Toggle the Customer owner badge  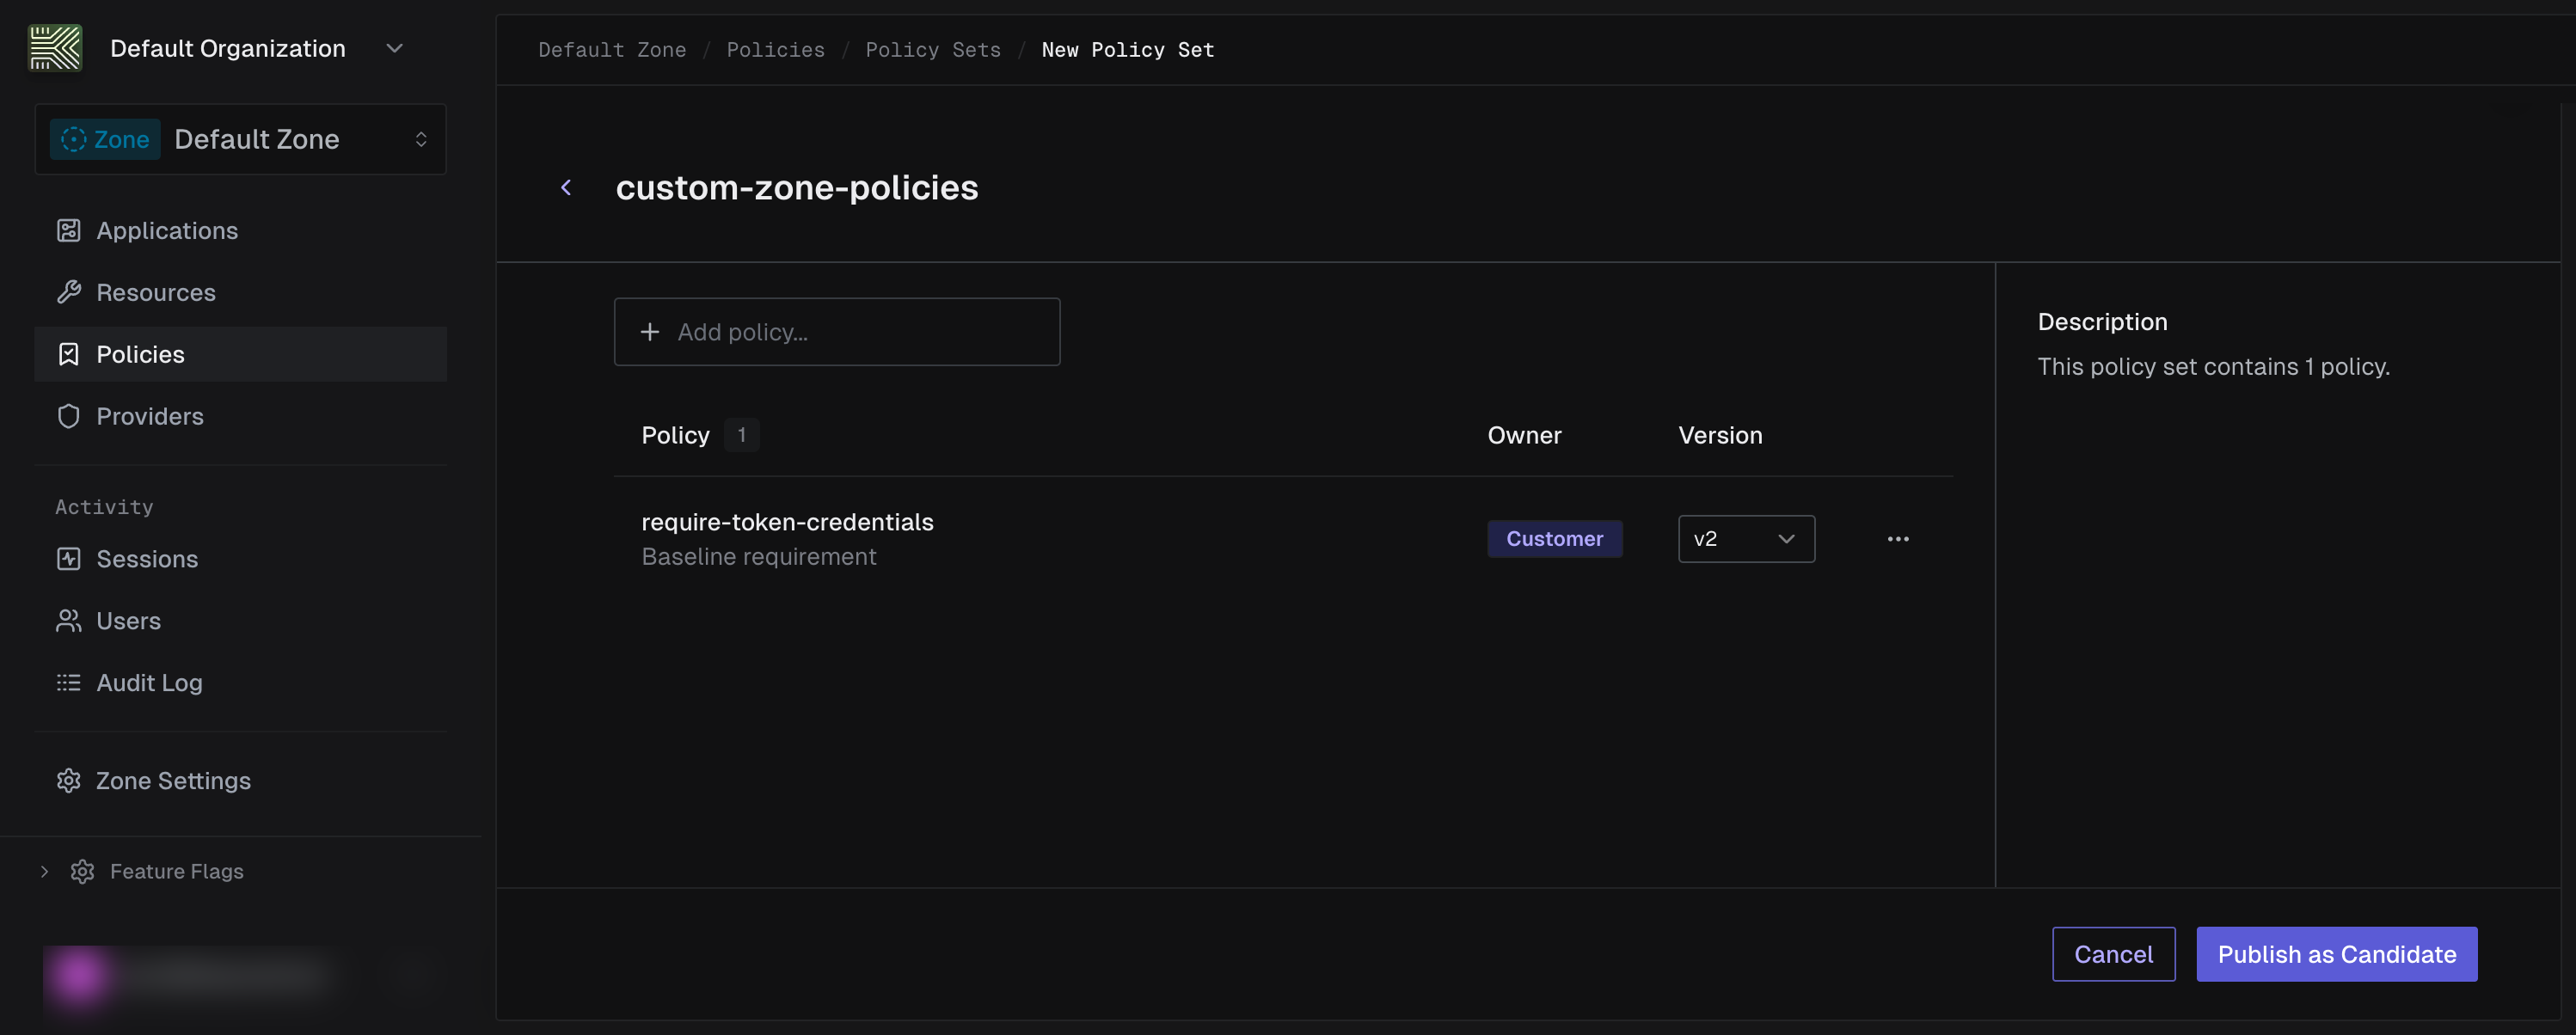tap(1554, 538)
